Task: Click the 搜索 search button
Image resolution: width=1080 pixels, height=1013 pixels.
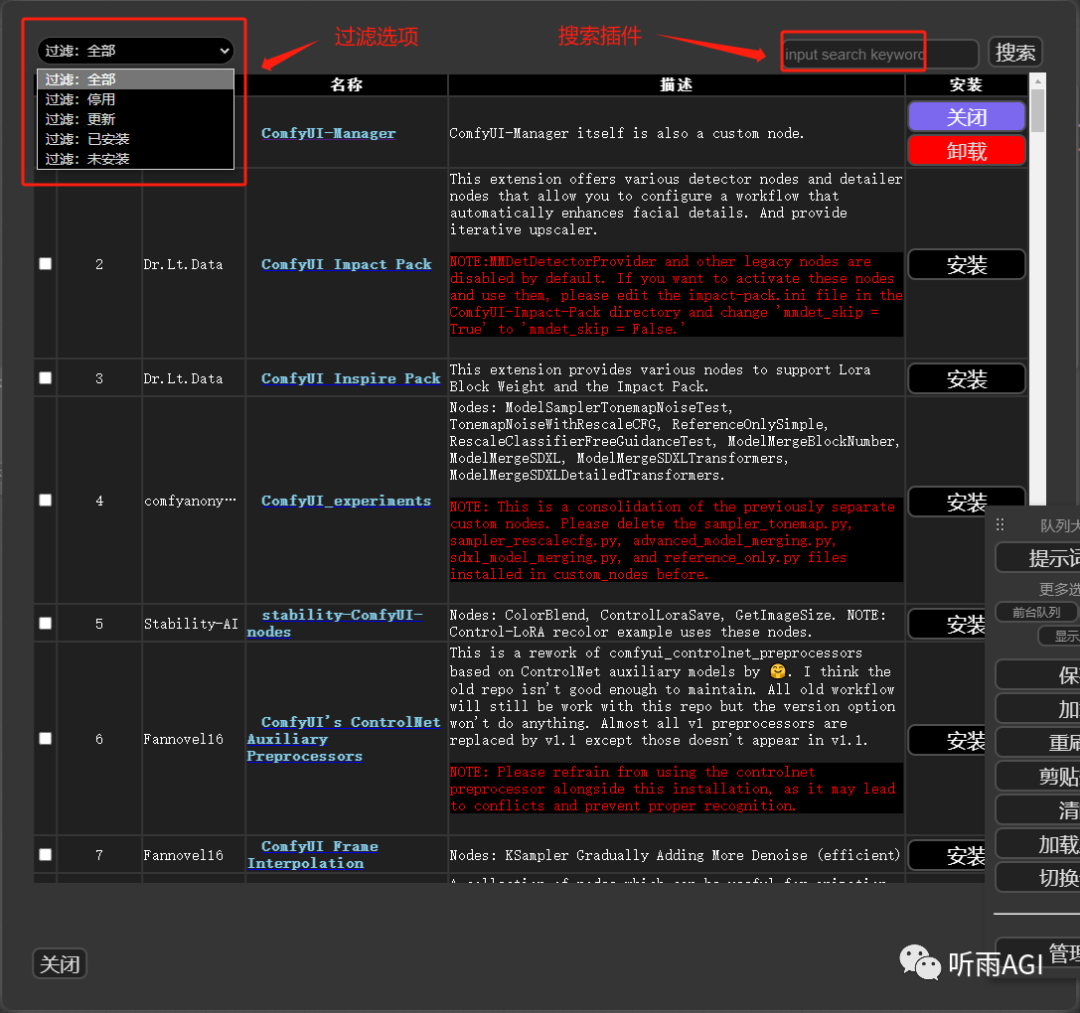Action: pyautogui.click(x=1015, y=52)
